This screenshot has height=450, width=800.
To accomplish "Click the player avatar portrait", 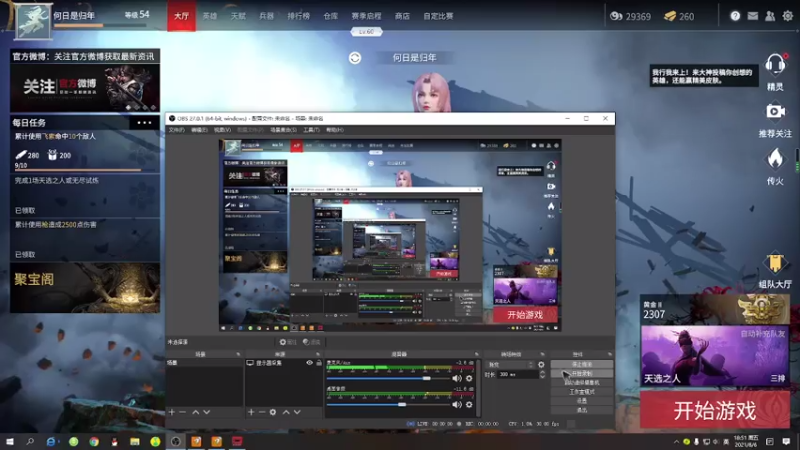I will pyautogui.click(x=33, y=21).
